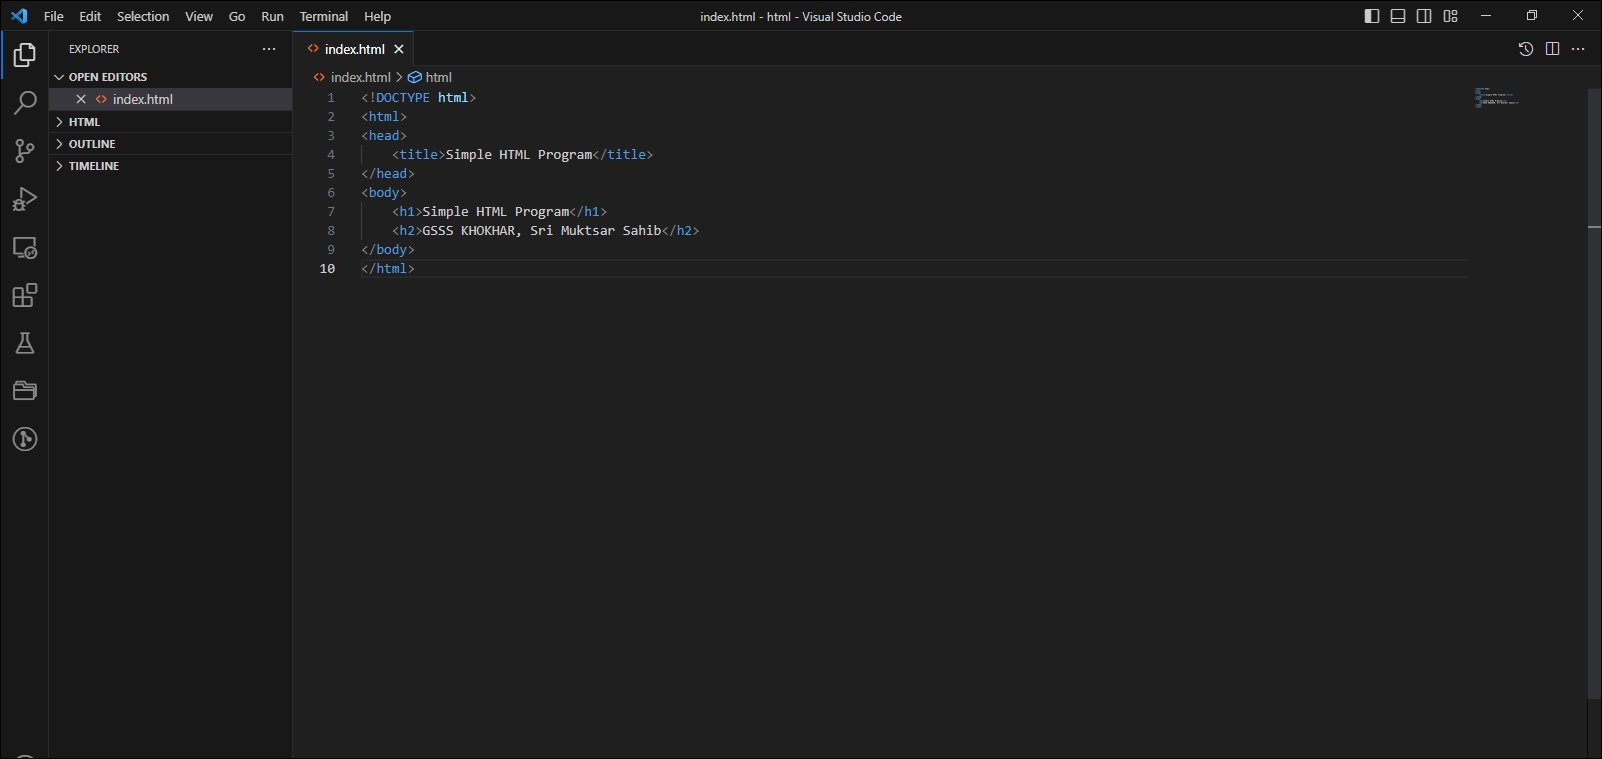Toggle the secondary side bar layout button

pyautogui.click(x=1424, y=16)
